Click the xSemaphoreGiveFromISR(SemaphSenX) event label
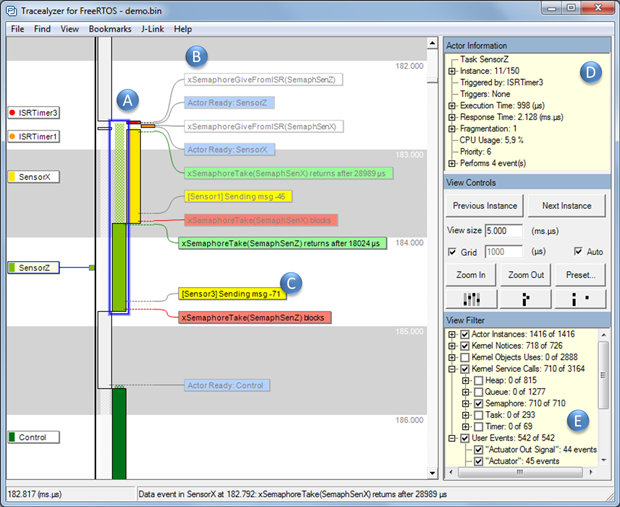The width and height of the screenshot is (620, 507). pyautogui.click(x=264, y=127)
